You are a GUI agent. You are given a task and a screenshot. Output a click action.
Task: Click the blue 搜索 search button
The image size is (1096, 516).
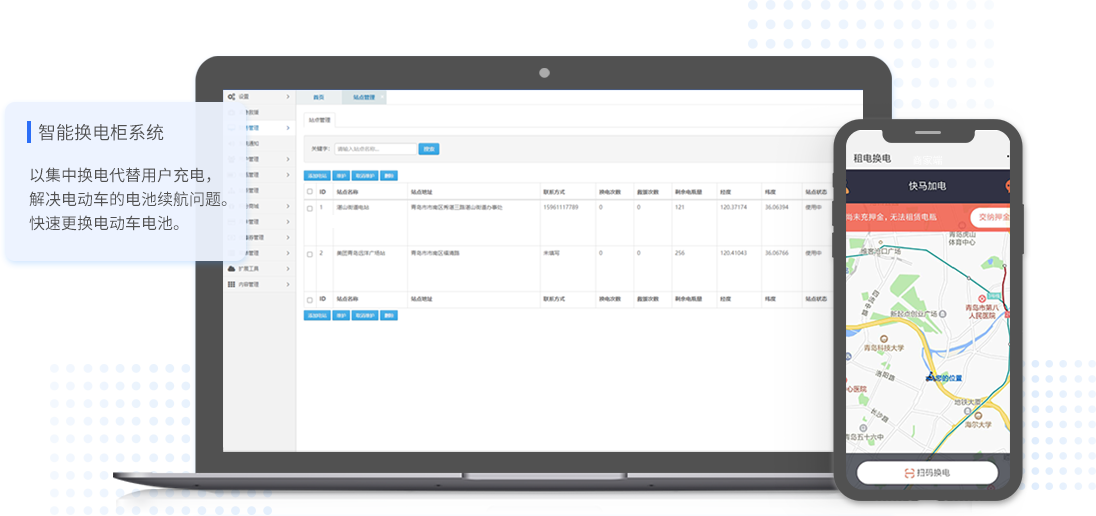click(429, 149)
